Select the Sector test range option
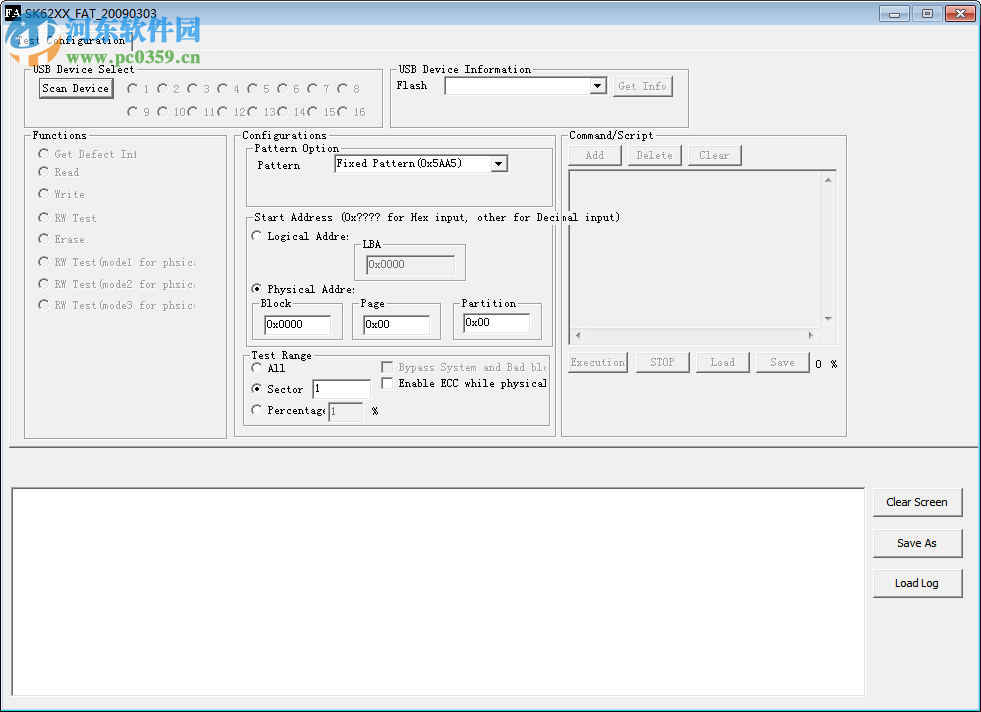 pos(257,389)
